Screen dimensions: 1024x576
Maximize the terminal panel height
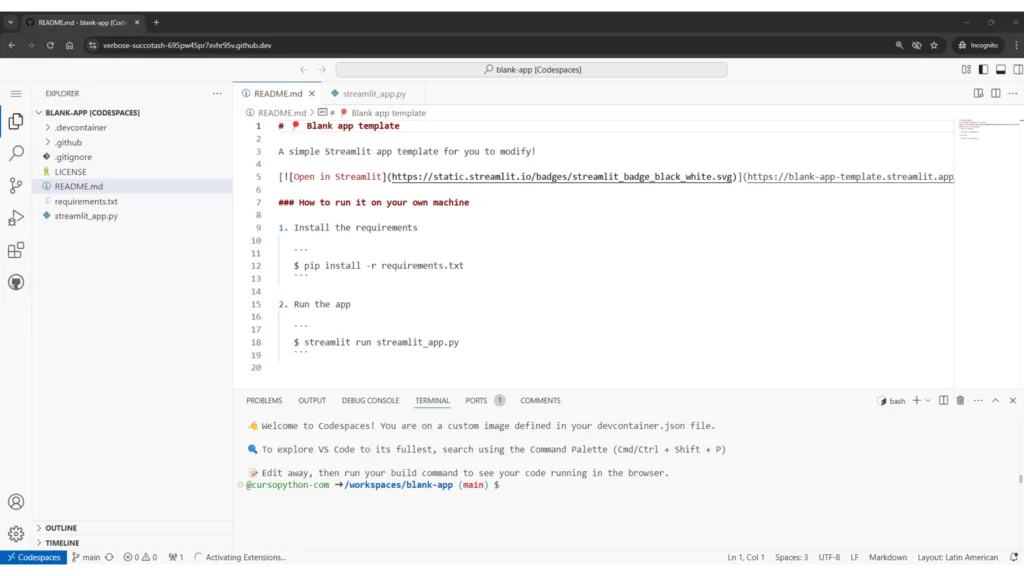coord(995,399)
